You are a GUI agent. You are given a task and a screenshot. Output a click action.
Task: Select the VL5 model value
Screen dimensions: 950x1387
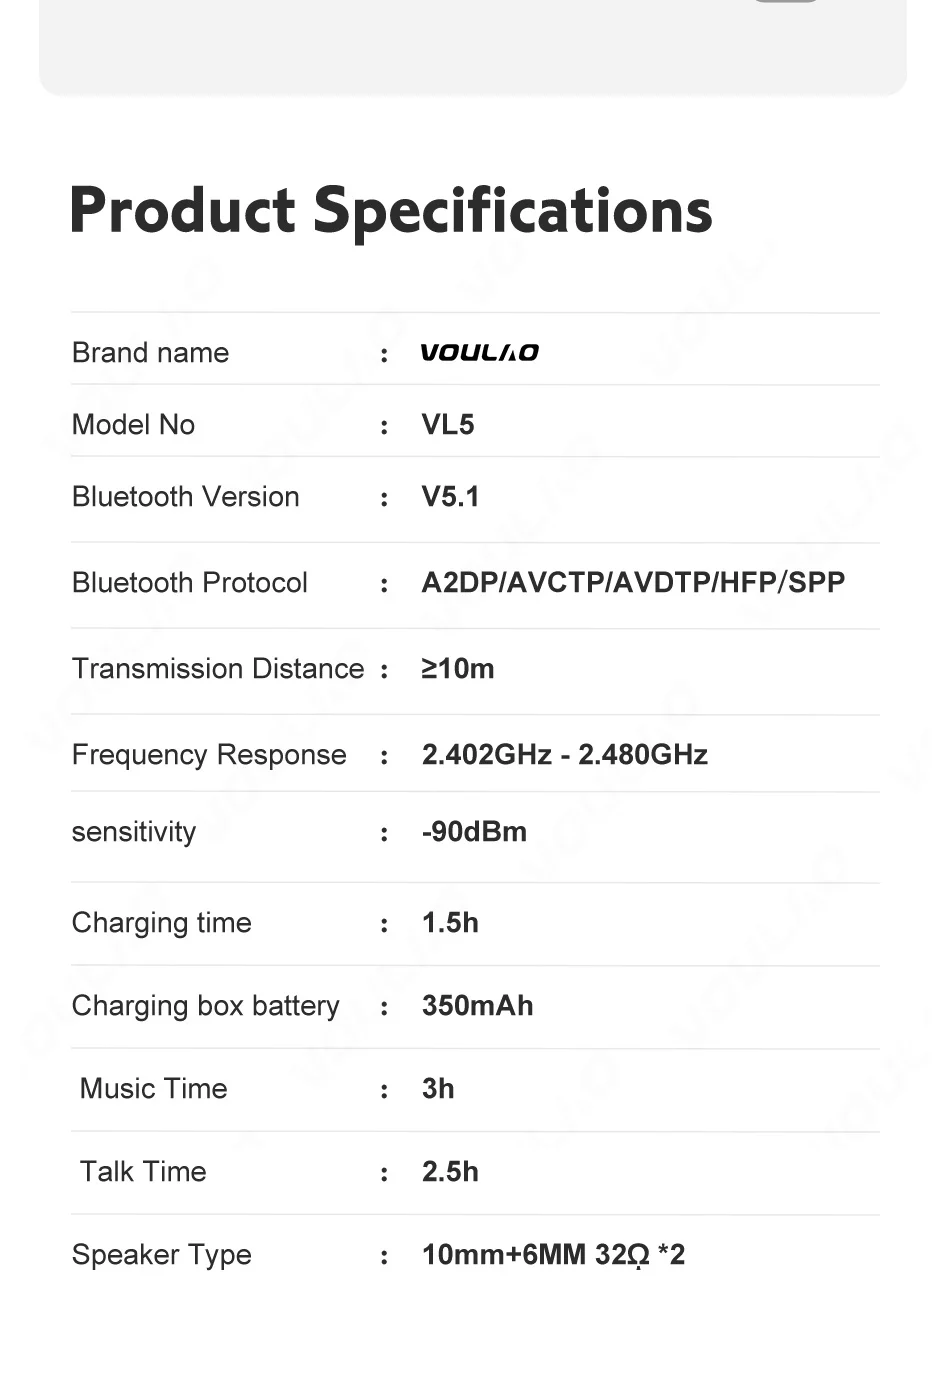coord(447,424)
